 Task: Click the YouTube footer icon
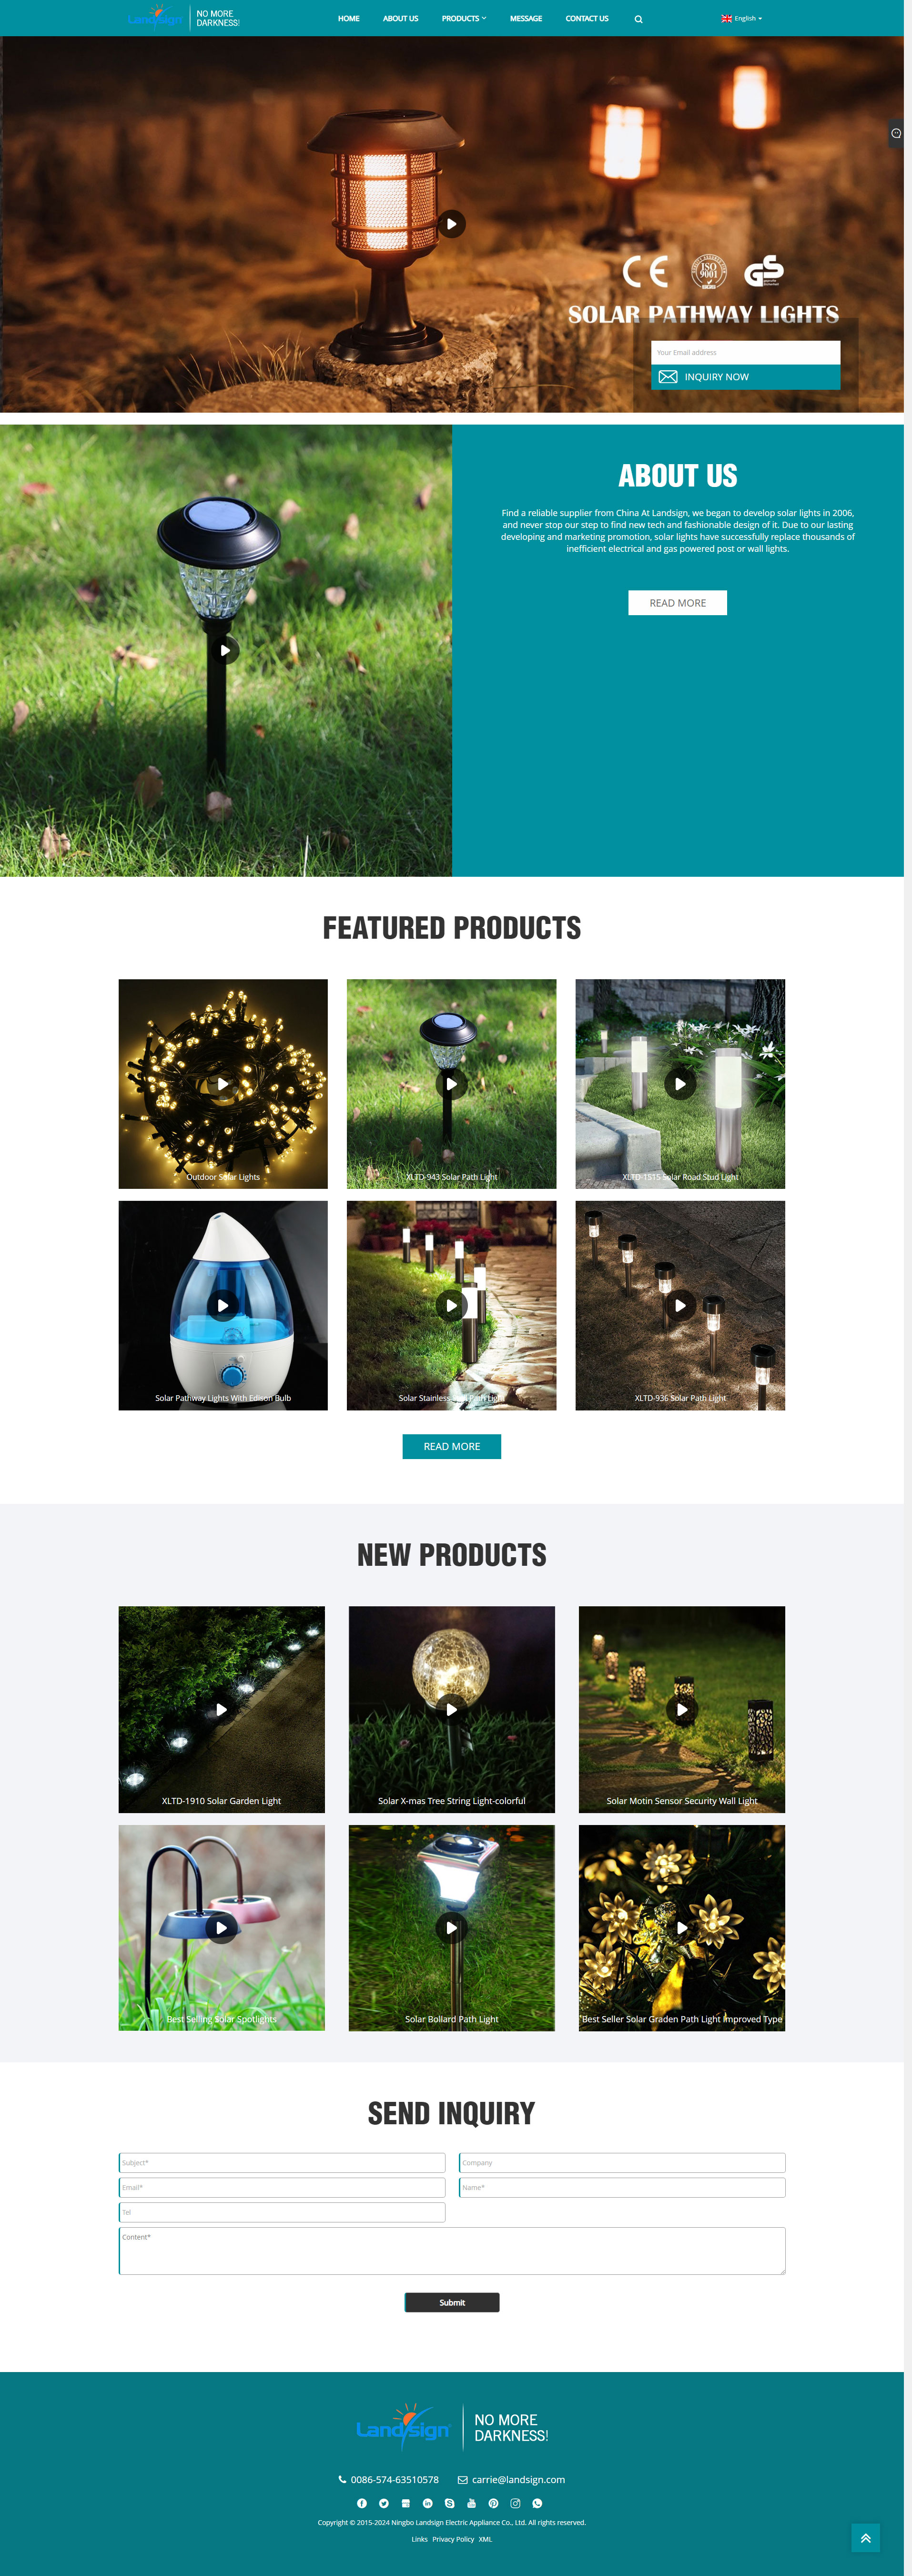(x=472, y=2503)
